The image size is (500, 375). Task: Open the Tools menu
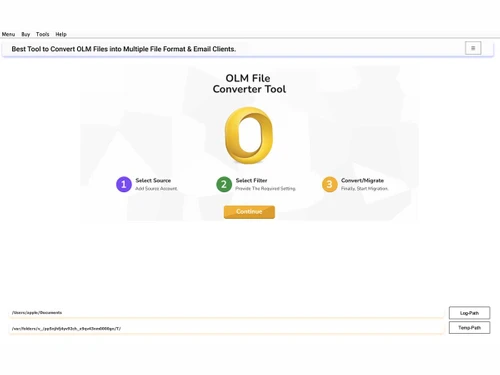tap(42, 34)
